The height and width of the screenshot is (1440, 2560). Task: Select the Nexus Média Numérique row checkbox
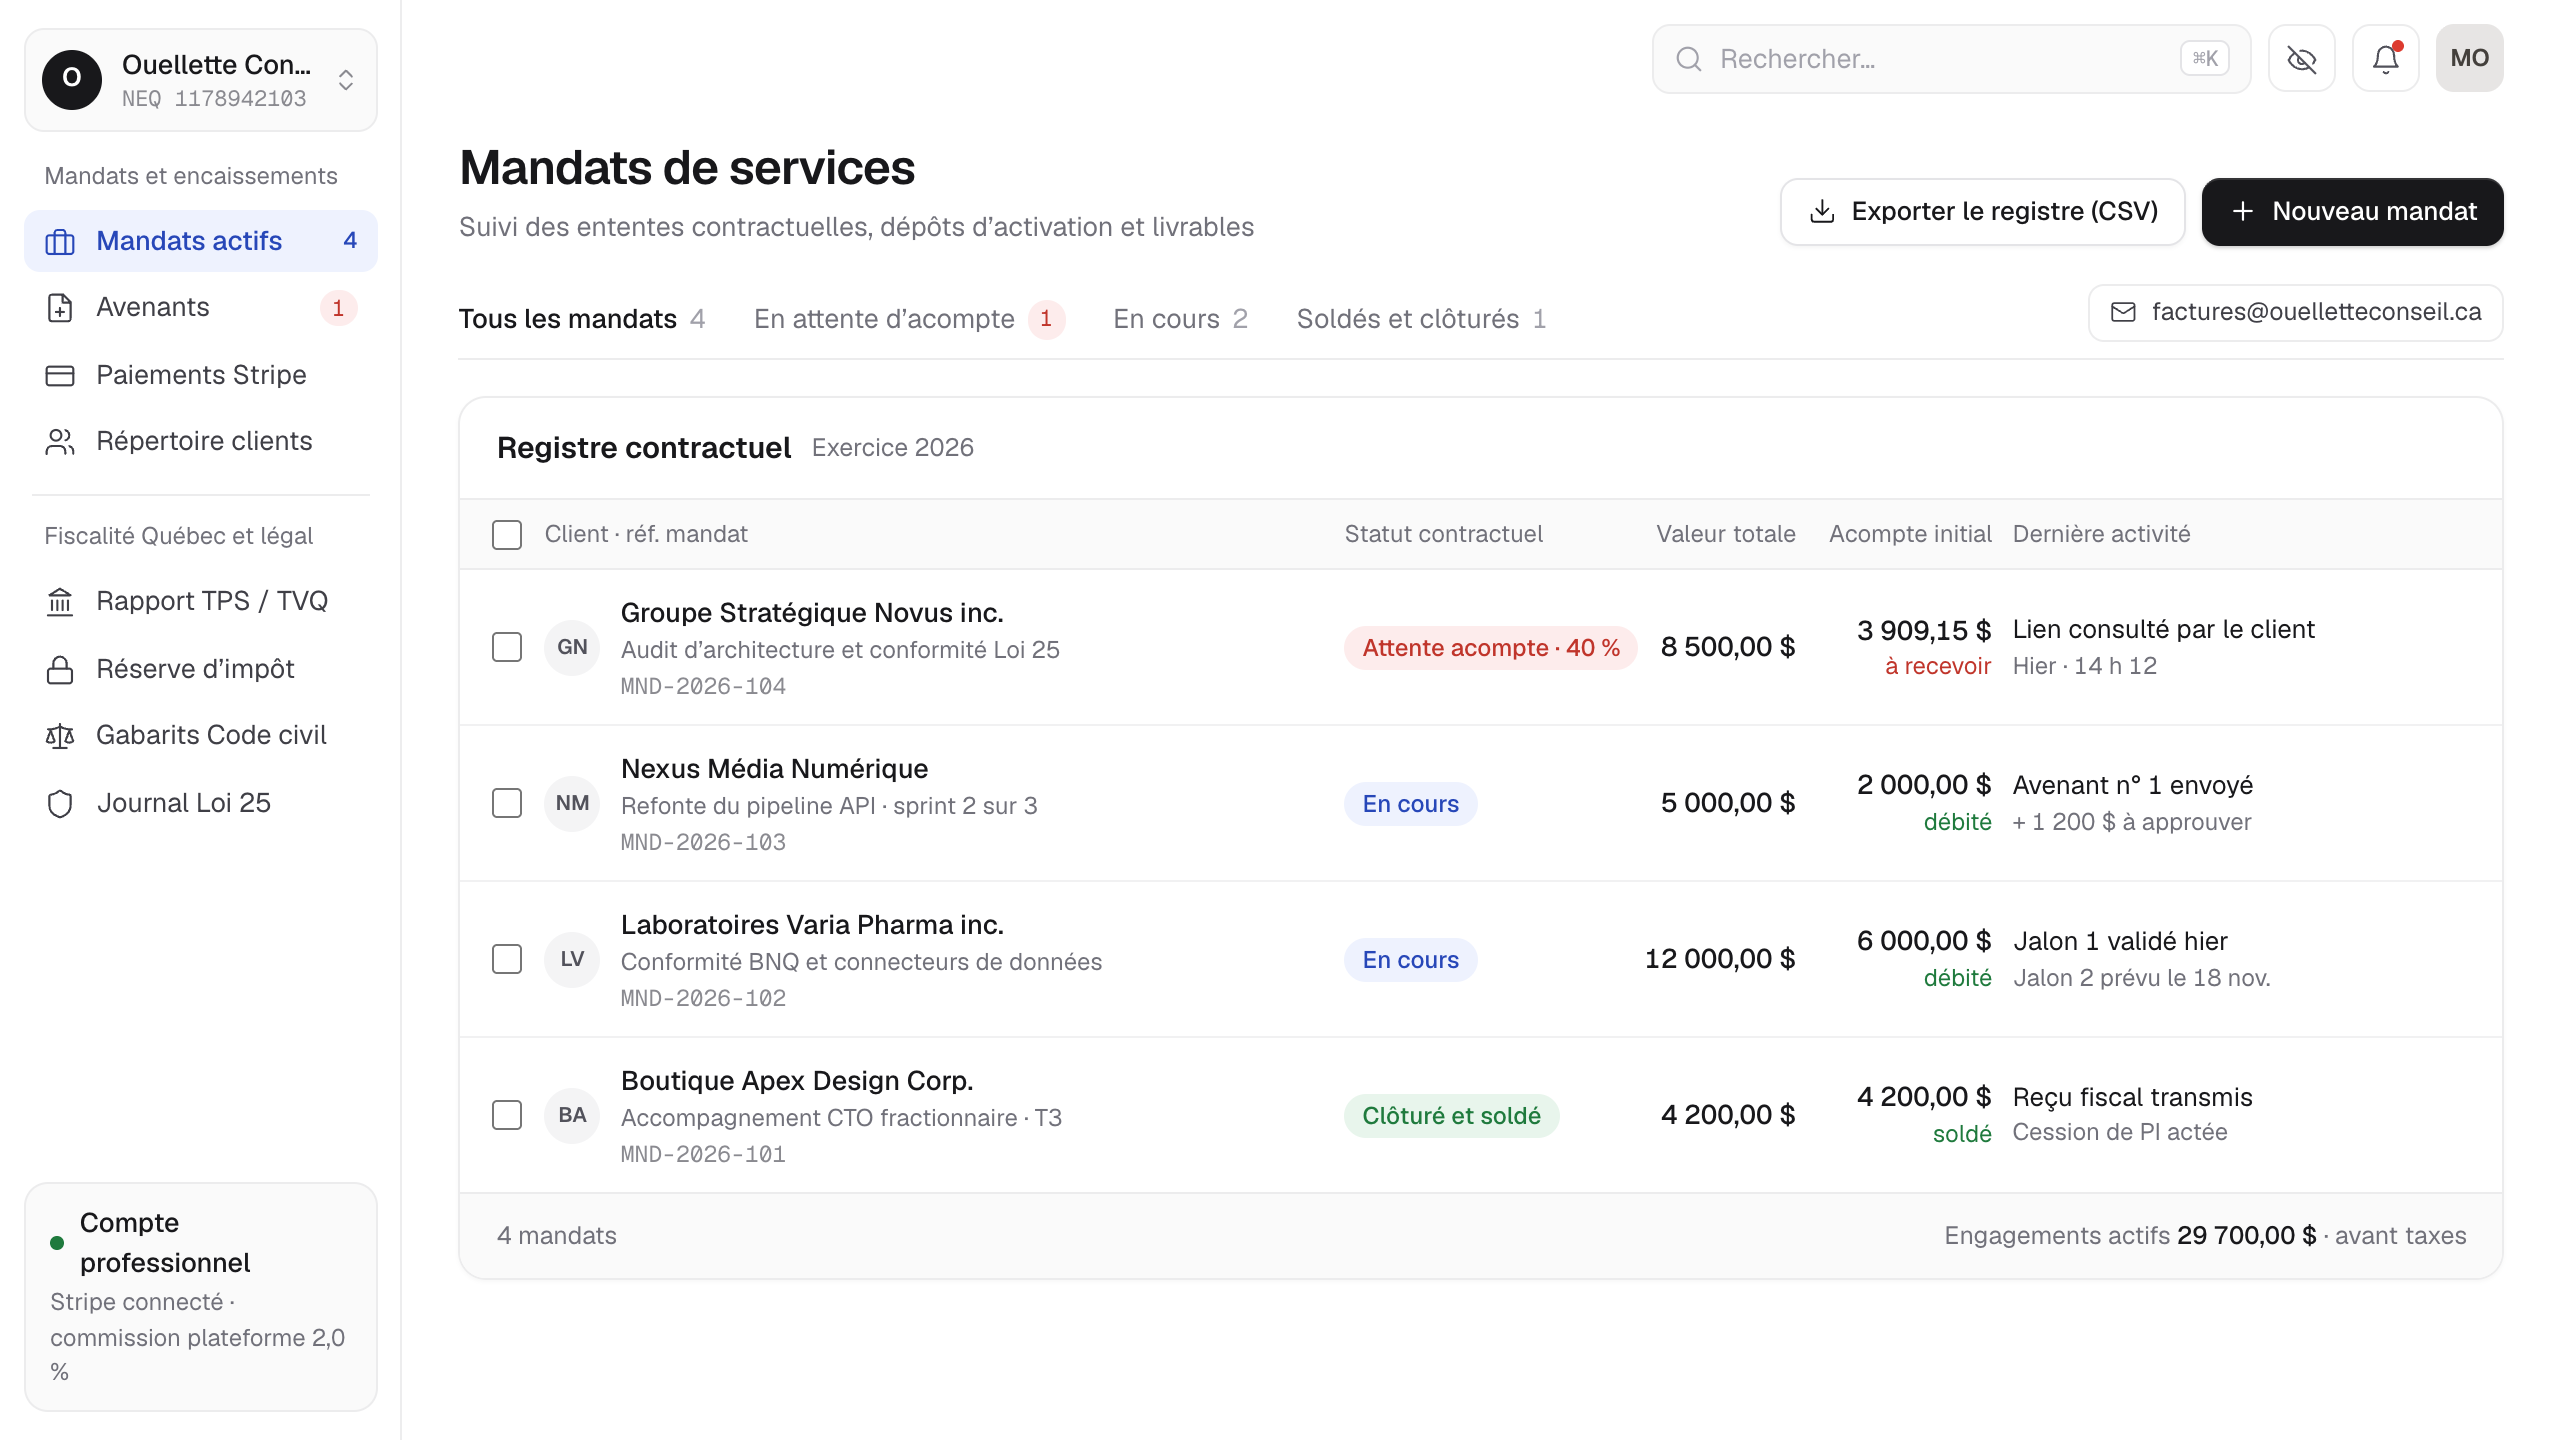click(x=507, y=803)
